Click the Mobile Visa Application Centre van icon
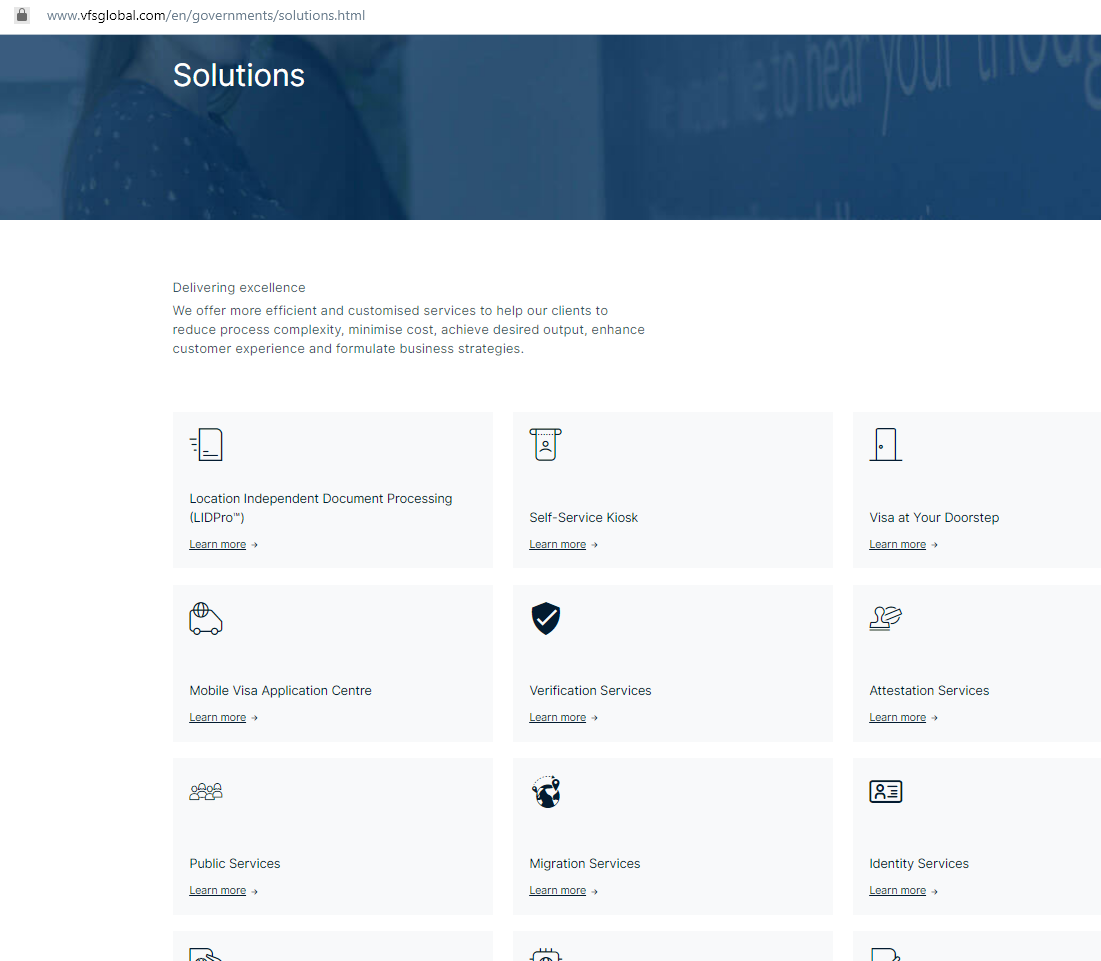Screen dimensions: 1101x961 (206, 618)
